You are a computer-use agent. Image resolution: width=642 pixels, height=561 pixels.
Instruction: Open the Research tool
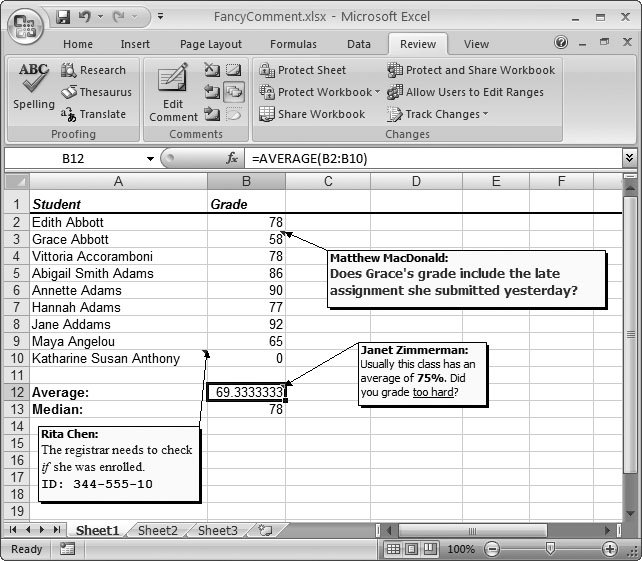[x=93, y=70]
